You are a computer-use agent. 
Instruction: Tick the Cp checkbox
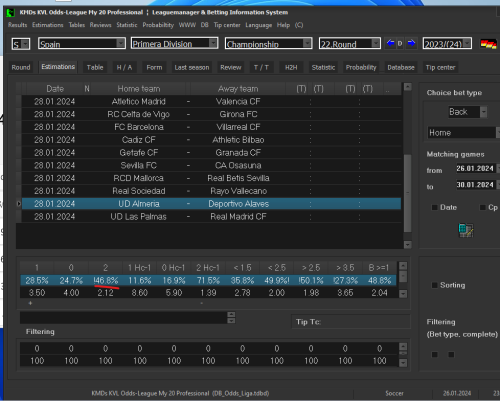(482, 207)
